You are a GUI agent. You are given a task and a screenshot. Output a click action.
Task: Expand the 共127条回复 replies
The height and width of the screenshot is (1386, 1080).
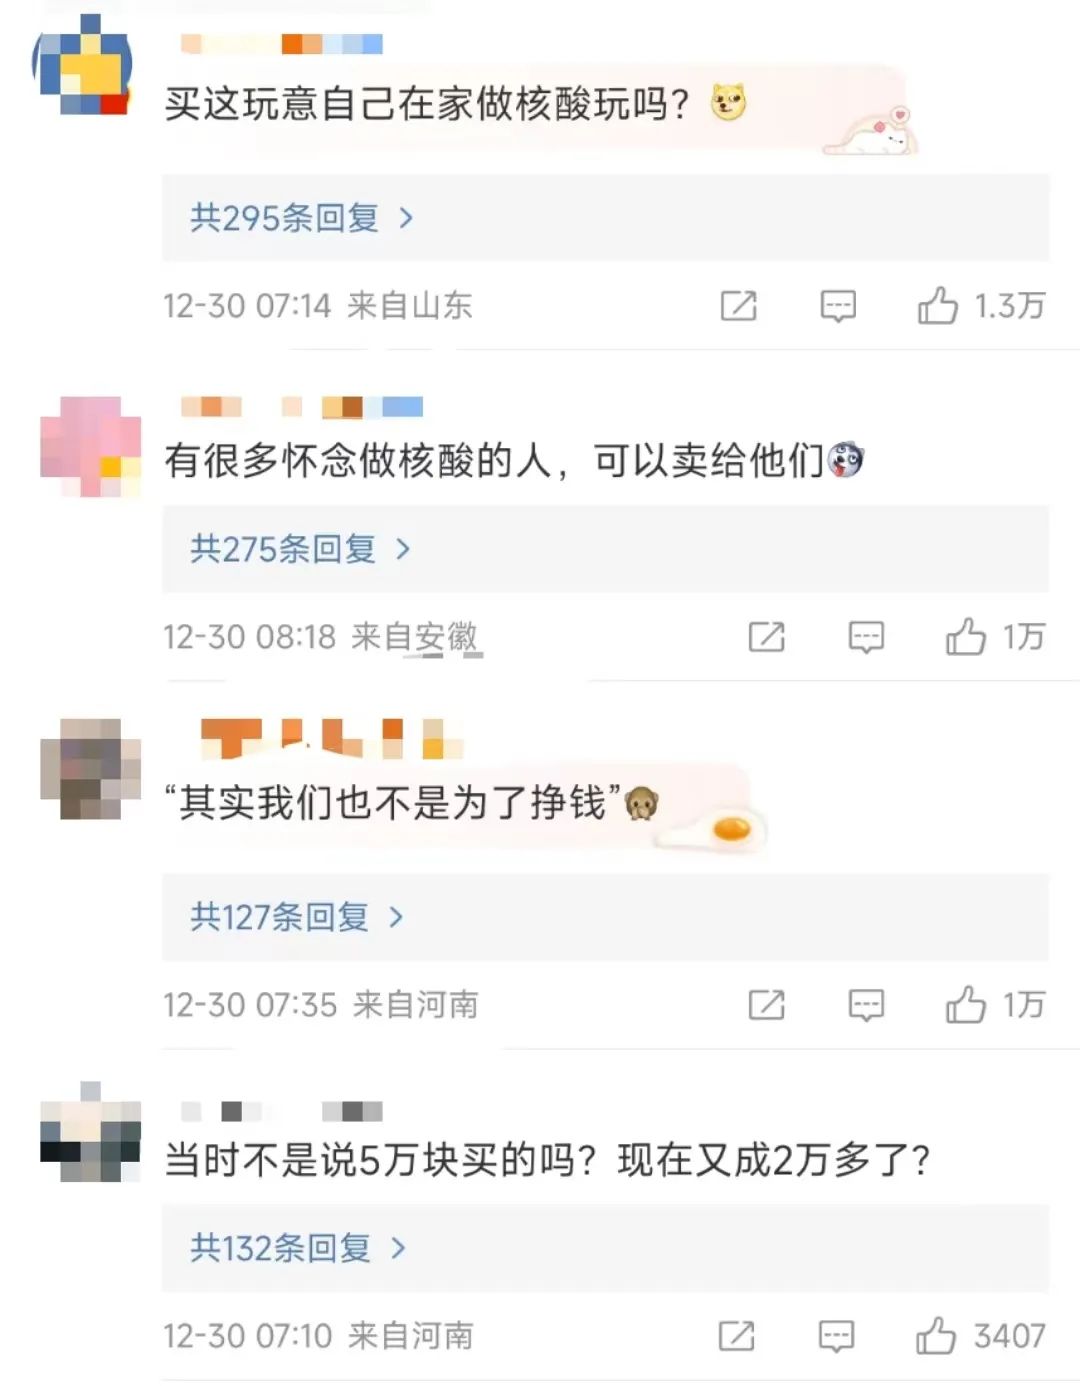point(605,917)
